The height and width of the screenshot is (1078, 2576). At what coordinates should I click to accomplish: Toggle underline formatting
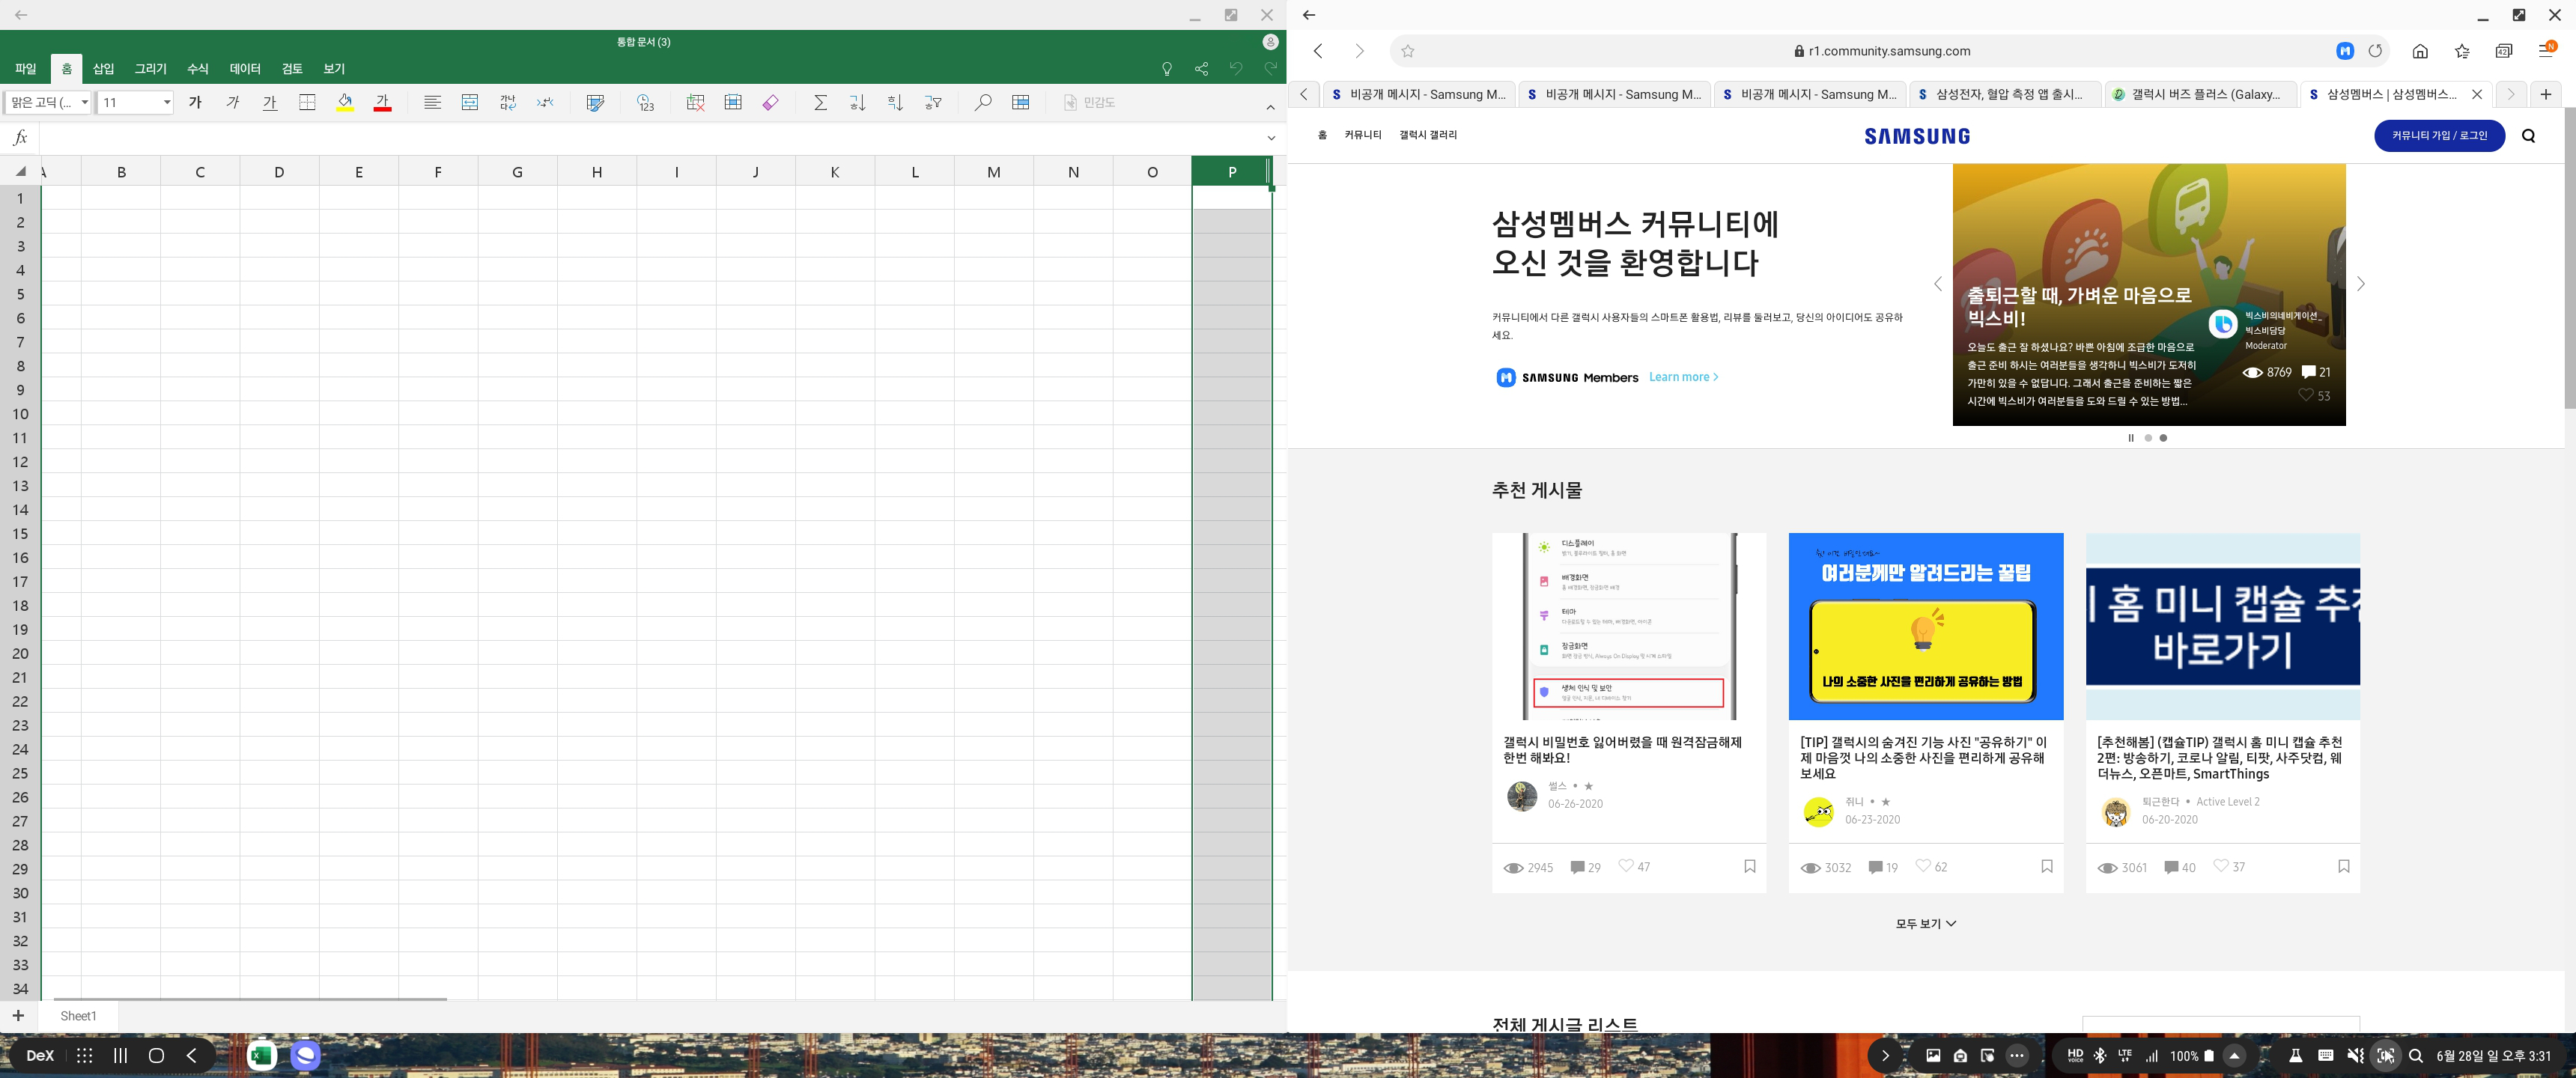click(270, 102)
